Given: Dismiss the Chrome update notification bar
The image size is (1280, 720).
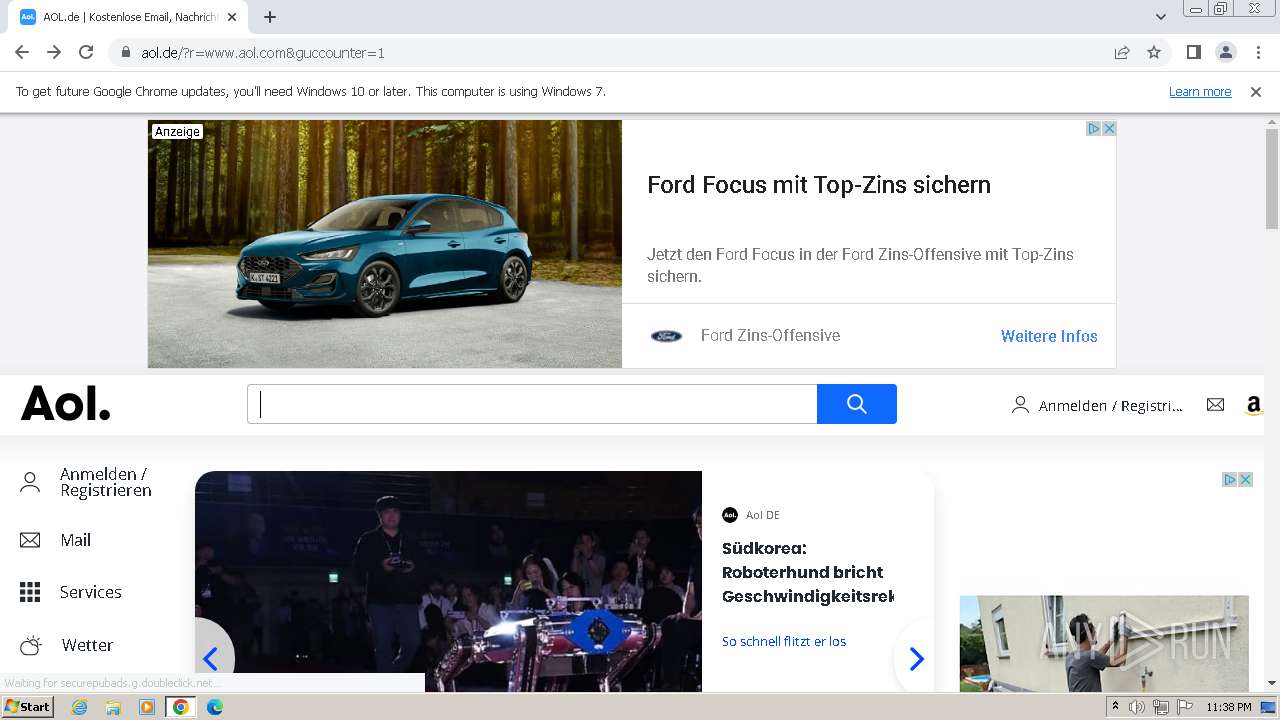Looking at the screenshot, I should (1256, 92).
